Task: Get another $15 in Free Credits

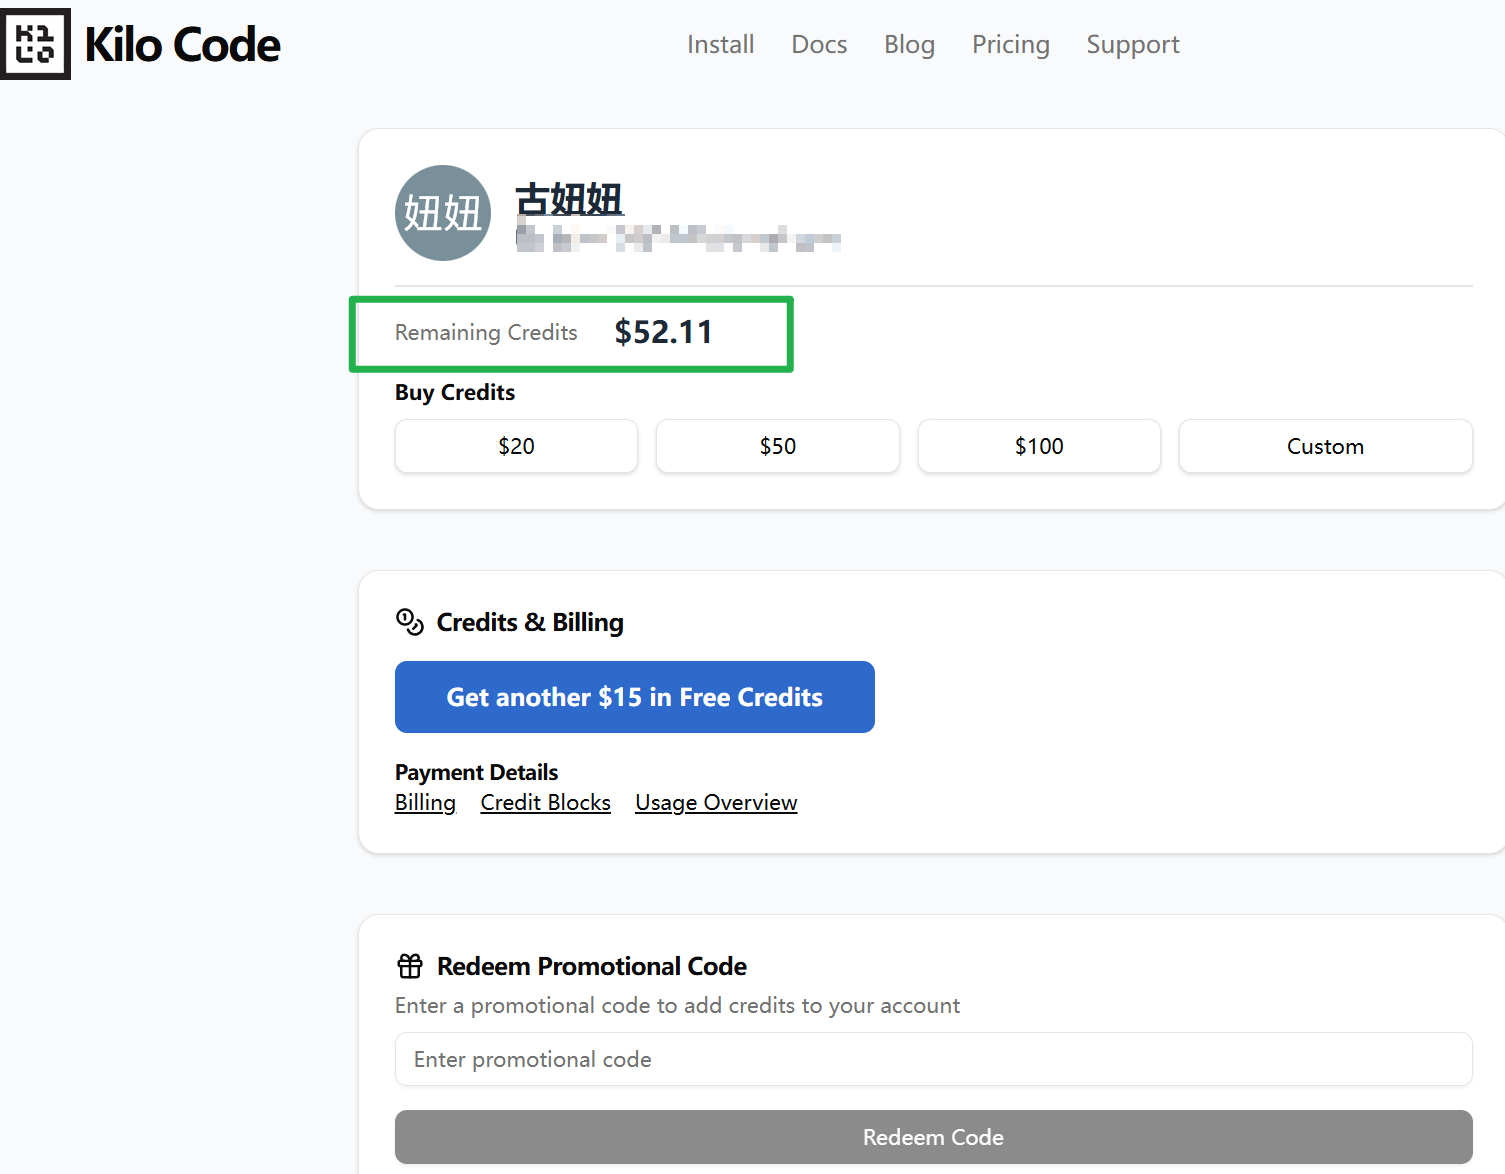Action: click(635, 697)
